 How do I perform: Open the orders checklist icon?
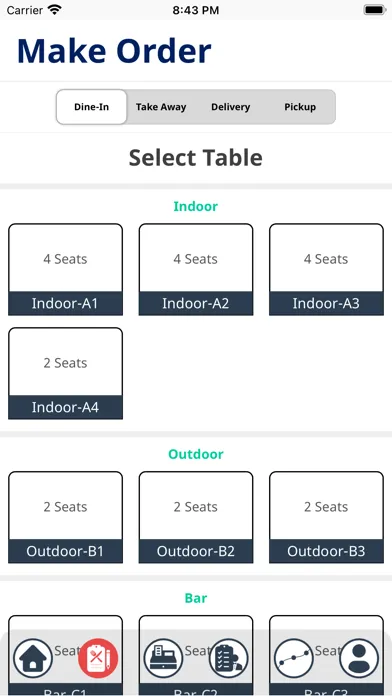[x=229, y=658]
